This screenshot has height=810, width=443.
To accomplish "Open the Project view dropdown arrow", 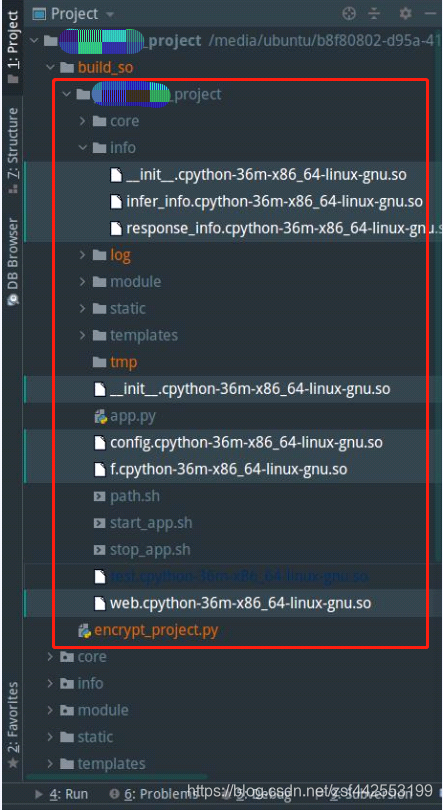I will tap(109, 14).
